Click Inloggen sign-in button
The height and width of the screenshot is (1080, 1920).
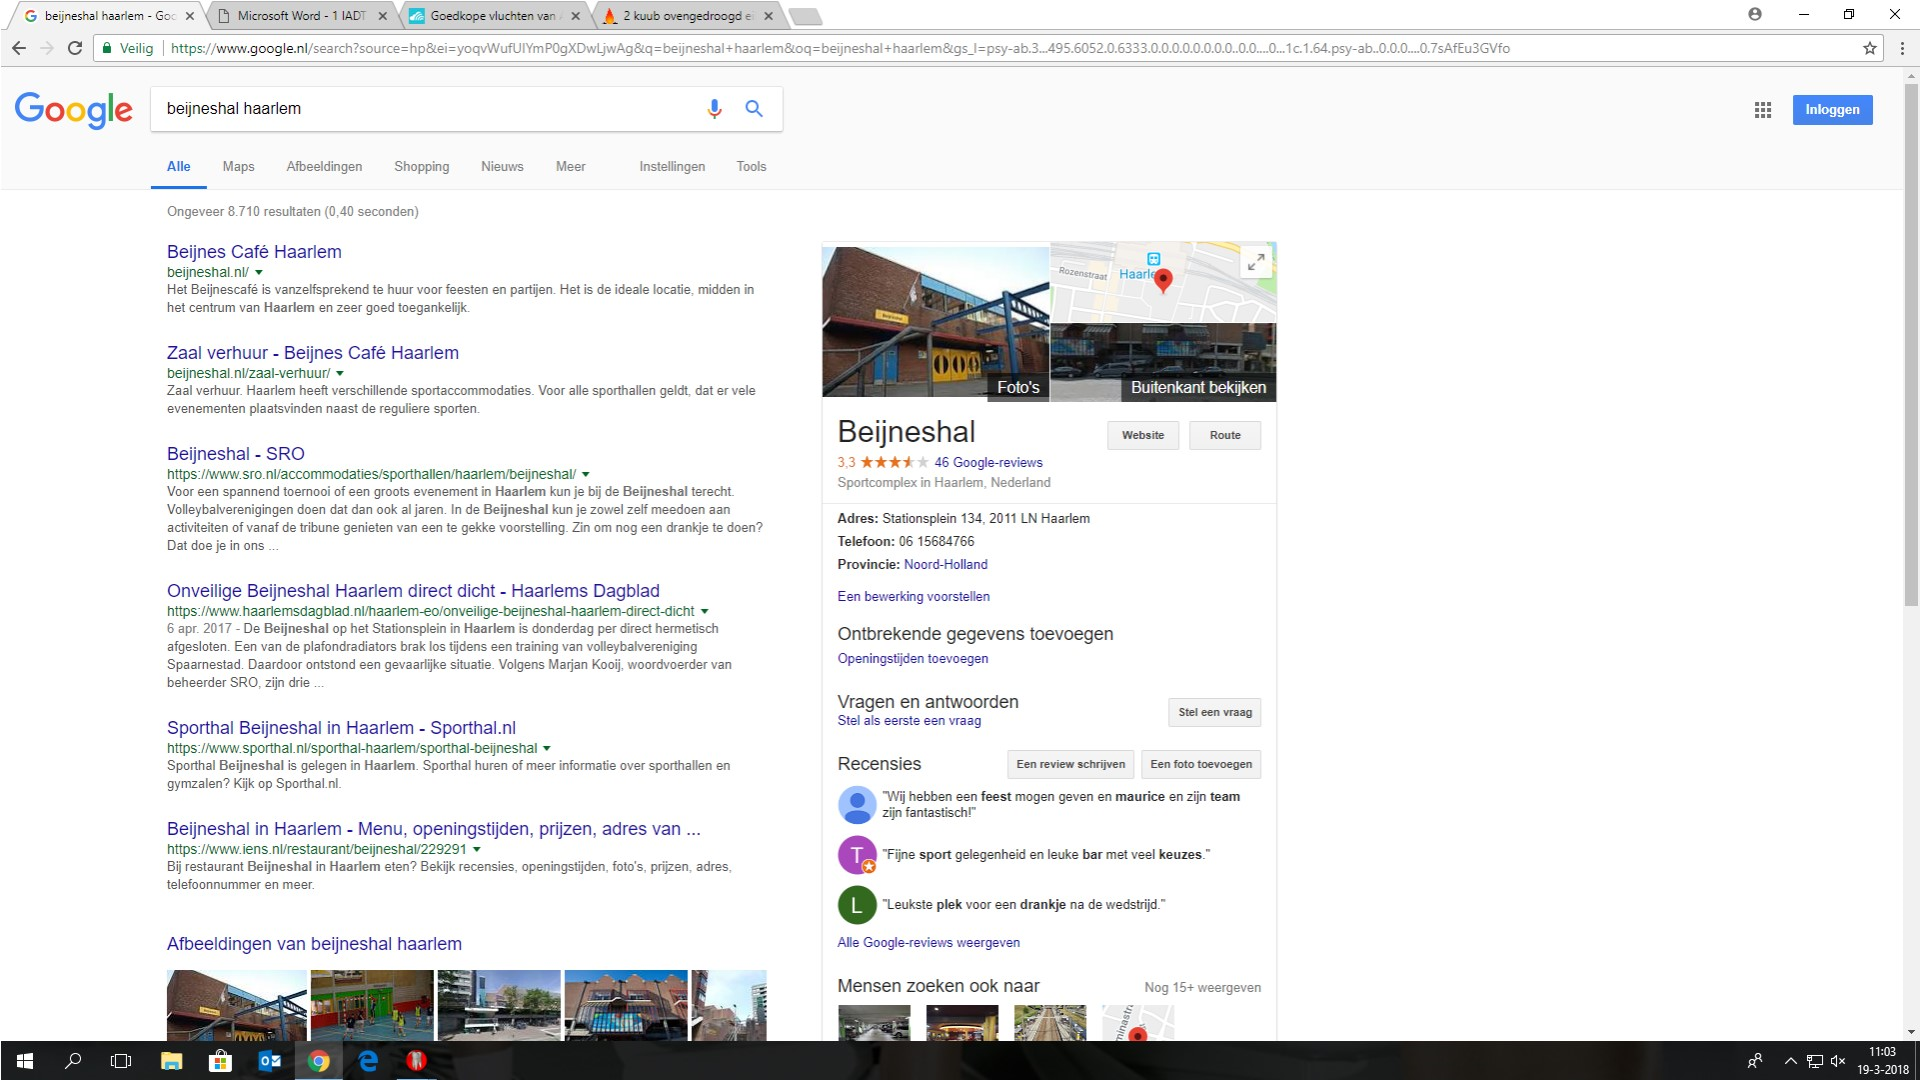pos(1832,110)
